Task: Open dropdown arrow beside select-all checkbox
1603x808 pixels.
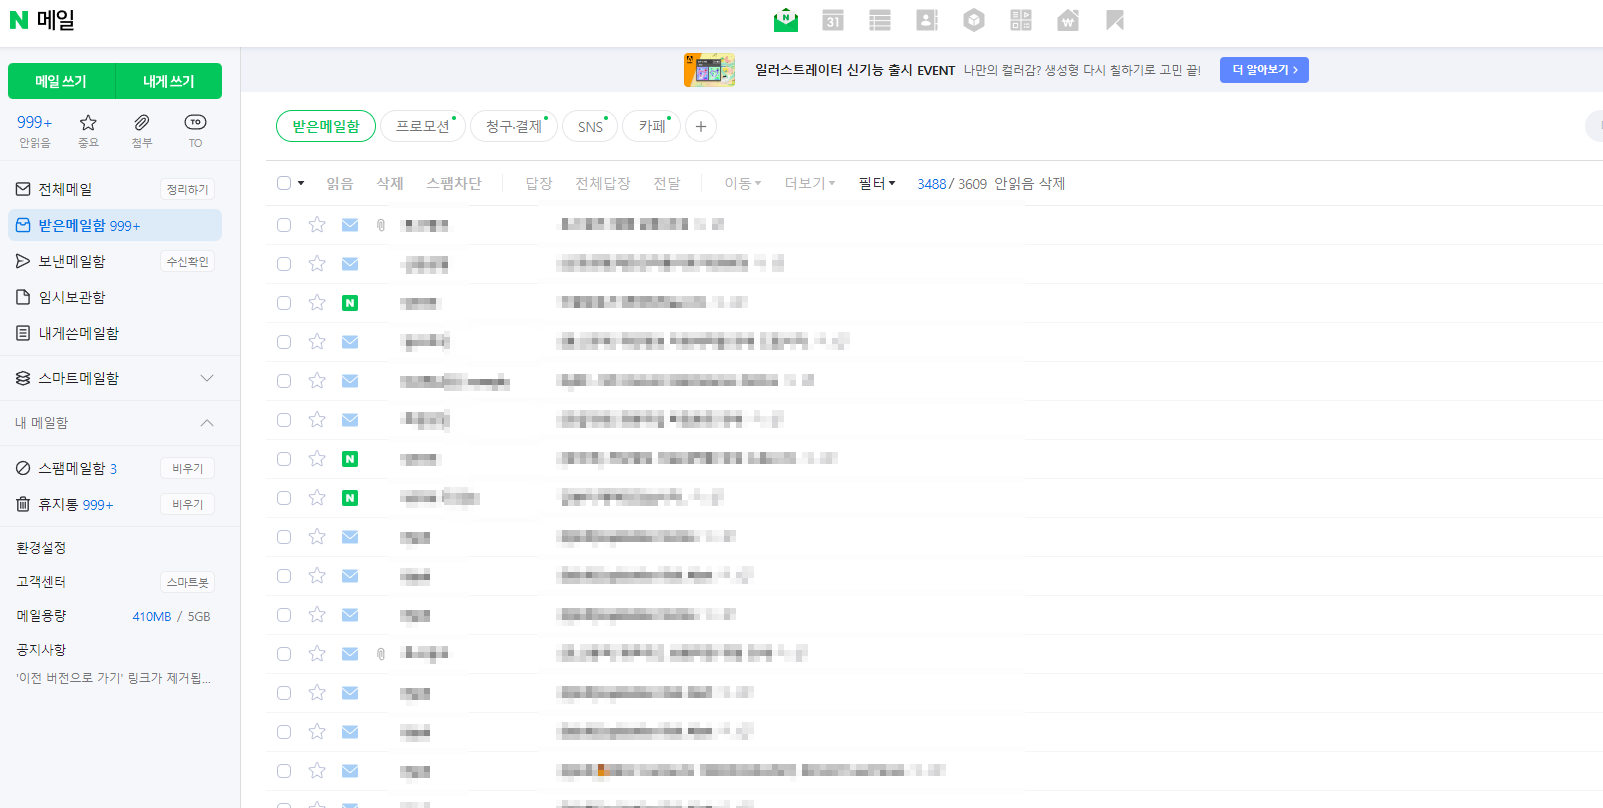Action: [x=301, y=183]
